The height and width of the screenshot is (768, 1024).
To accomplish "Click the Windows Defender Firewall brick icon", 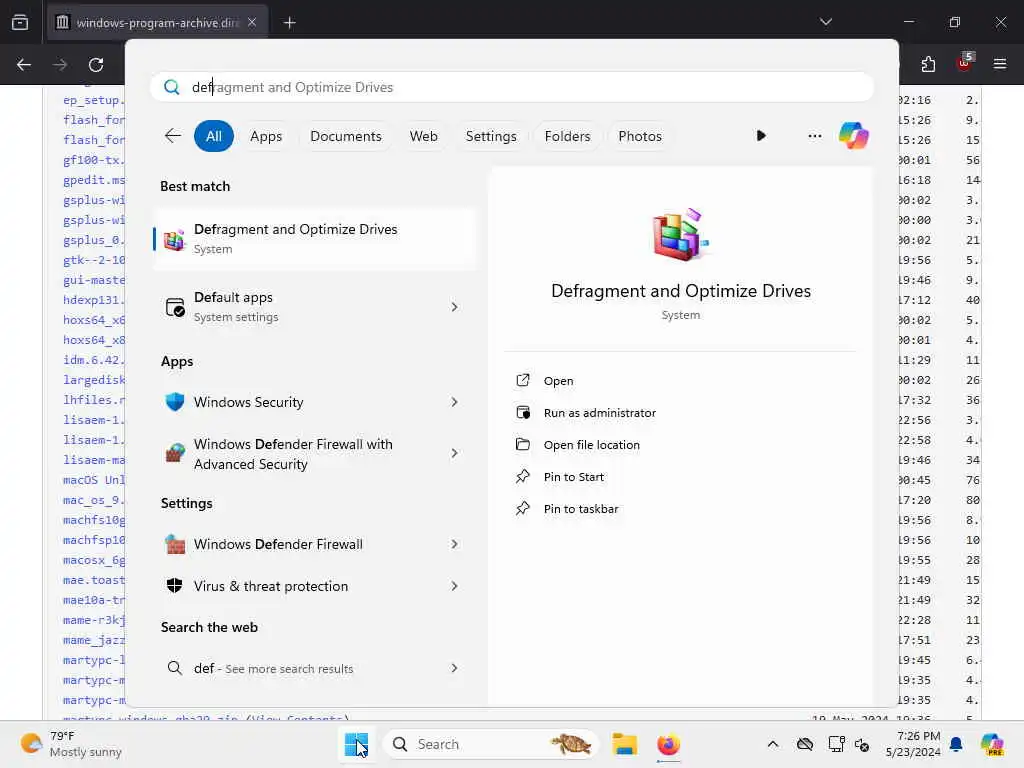I will 174,544.
